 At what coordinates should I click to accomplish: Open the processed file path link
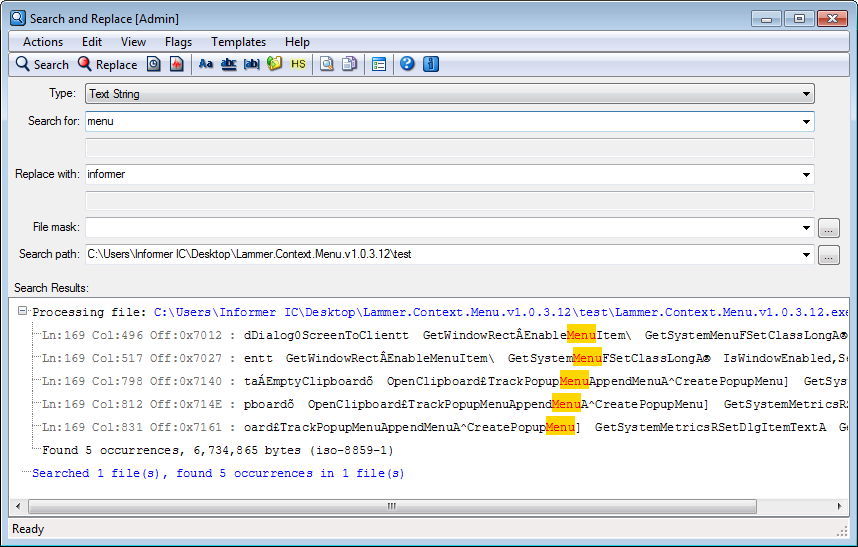501,312
